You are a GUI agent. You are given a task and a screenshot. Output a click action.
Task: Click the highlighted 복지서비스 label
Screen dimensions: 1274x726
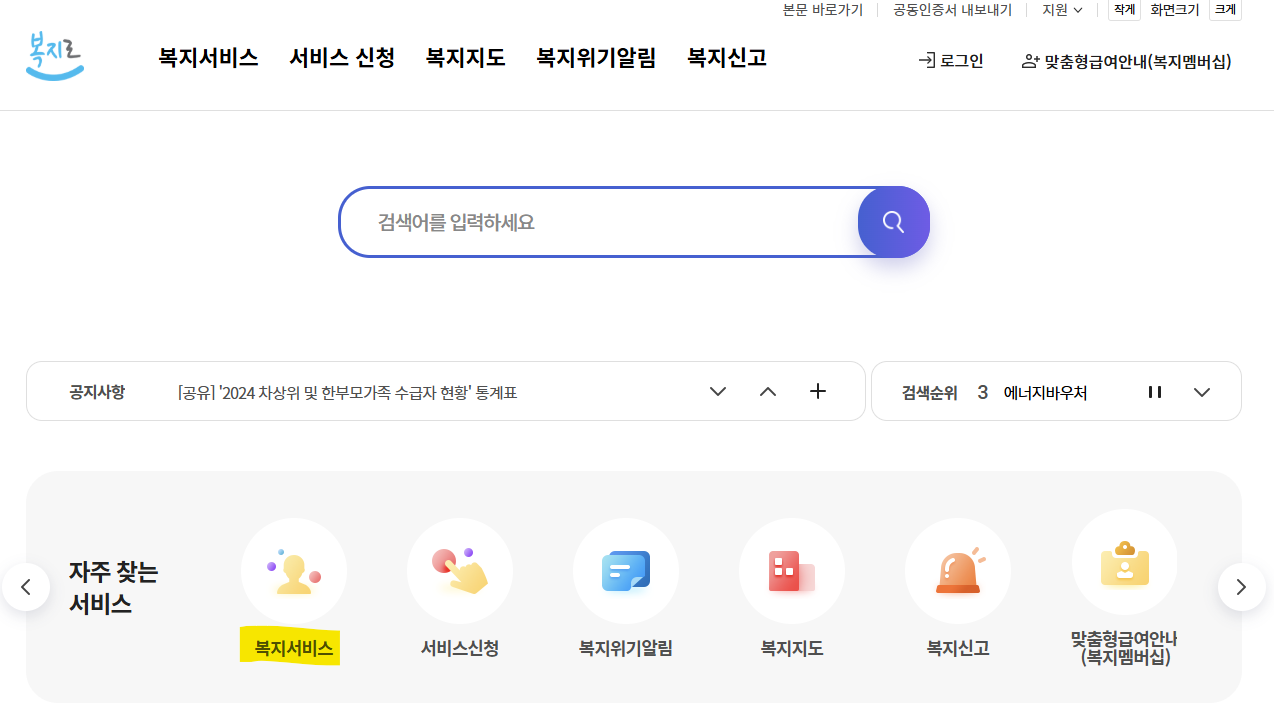tap(294, 648)
